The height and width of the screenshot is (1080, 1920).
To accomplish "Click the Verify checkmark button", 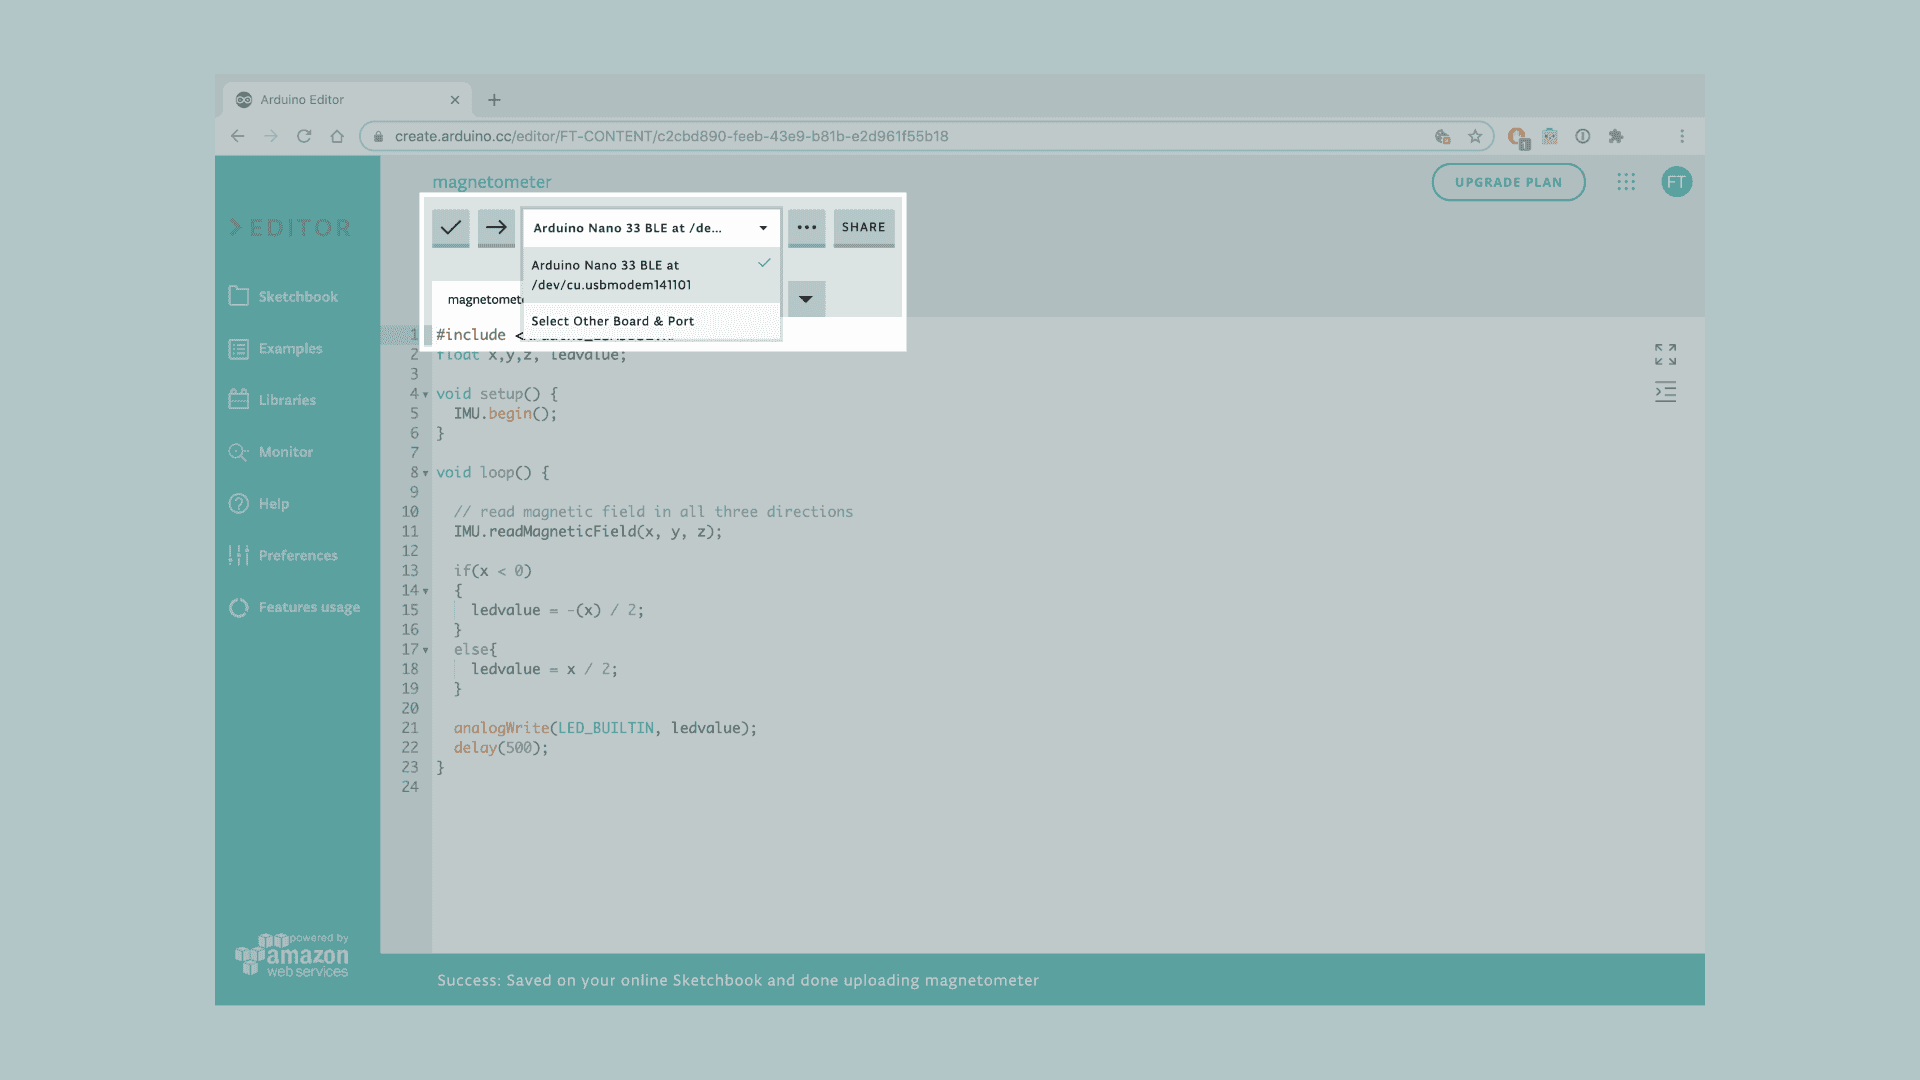I will pos(451,227).
